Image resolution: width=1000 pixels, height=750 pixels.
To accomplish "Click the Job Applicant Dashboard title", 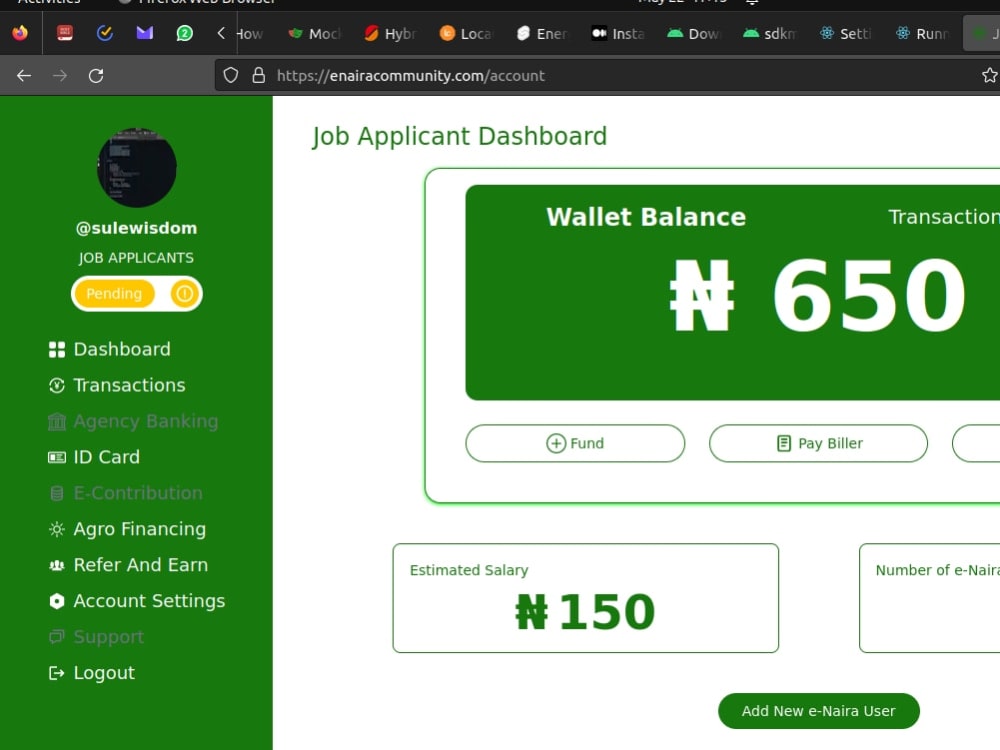I will 459,136.
